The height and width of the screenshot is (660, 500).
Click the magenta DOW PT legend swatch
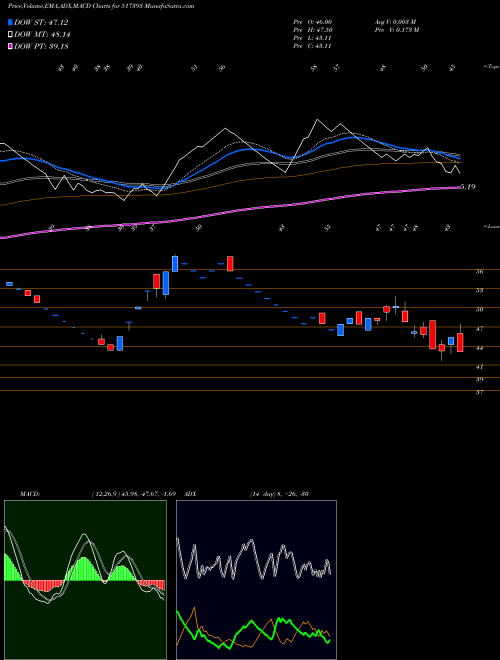point(10,46)
